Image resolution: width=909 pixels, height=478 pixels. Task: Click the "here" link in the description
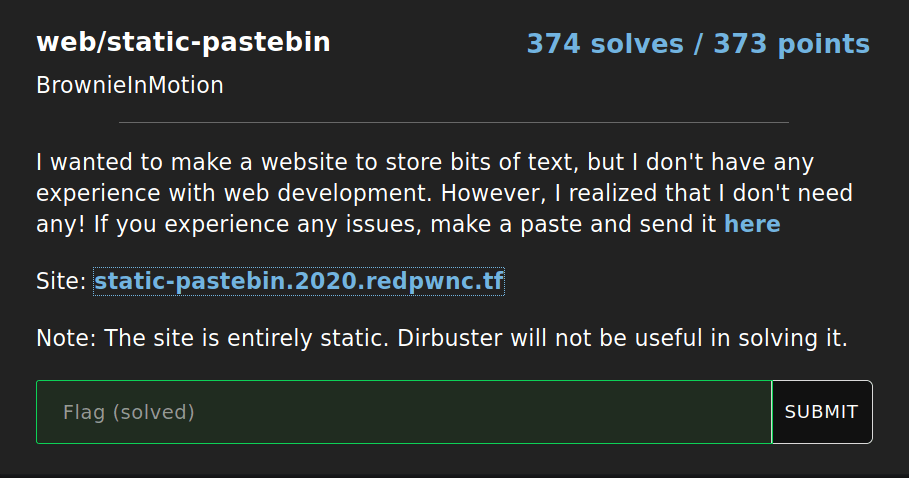pos(752,224)
